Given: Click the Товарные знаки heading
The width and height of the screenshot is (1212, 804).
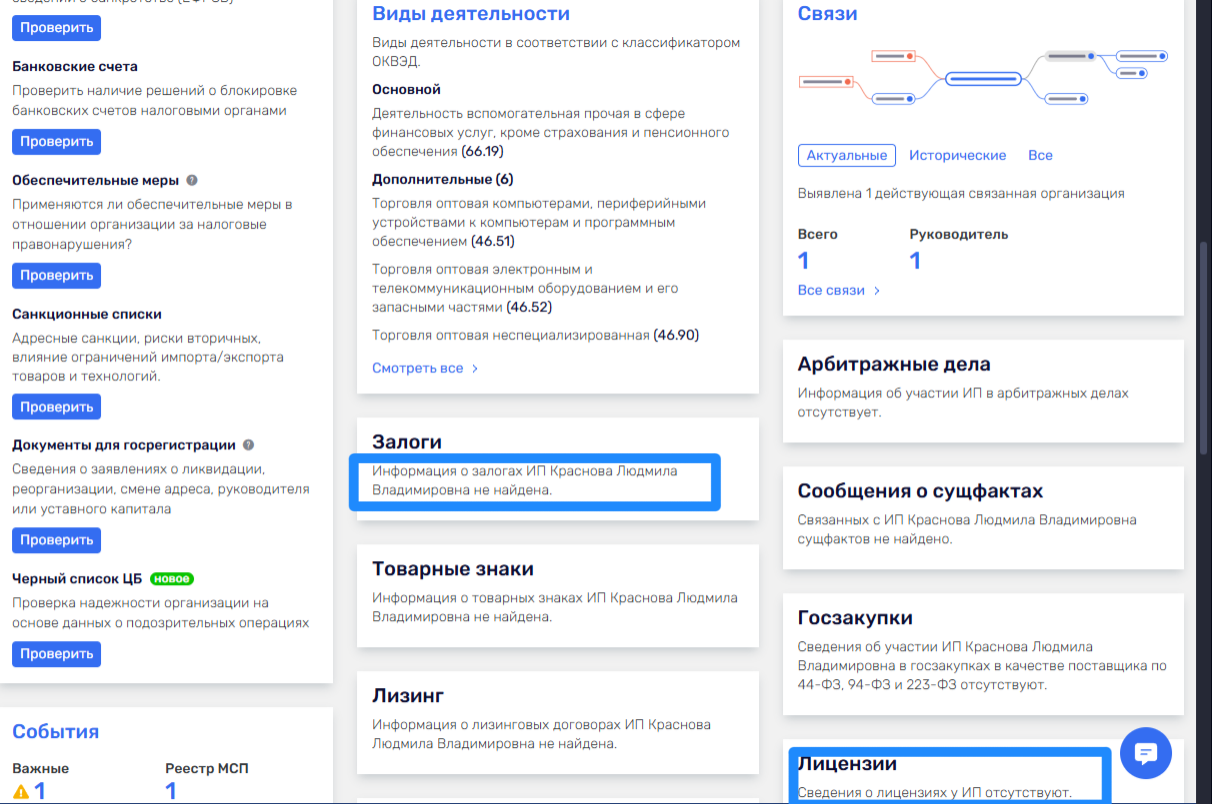Looking at the screenshot, I should pyautogui.click(x=453, y=569).
